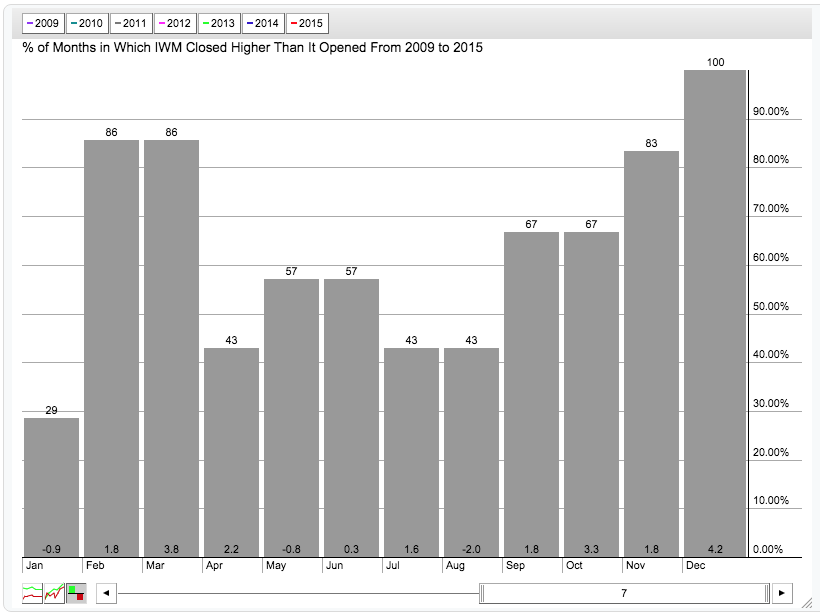This screenshot has height=616, width=820.
Task: Toggle the 2015 year series
Action: pyautogui.click(x=307, y=24)
